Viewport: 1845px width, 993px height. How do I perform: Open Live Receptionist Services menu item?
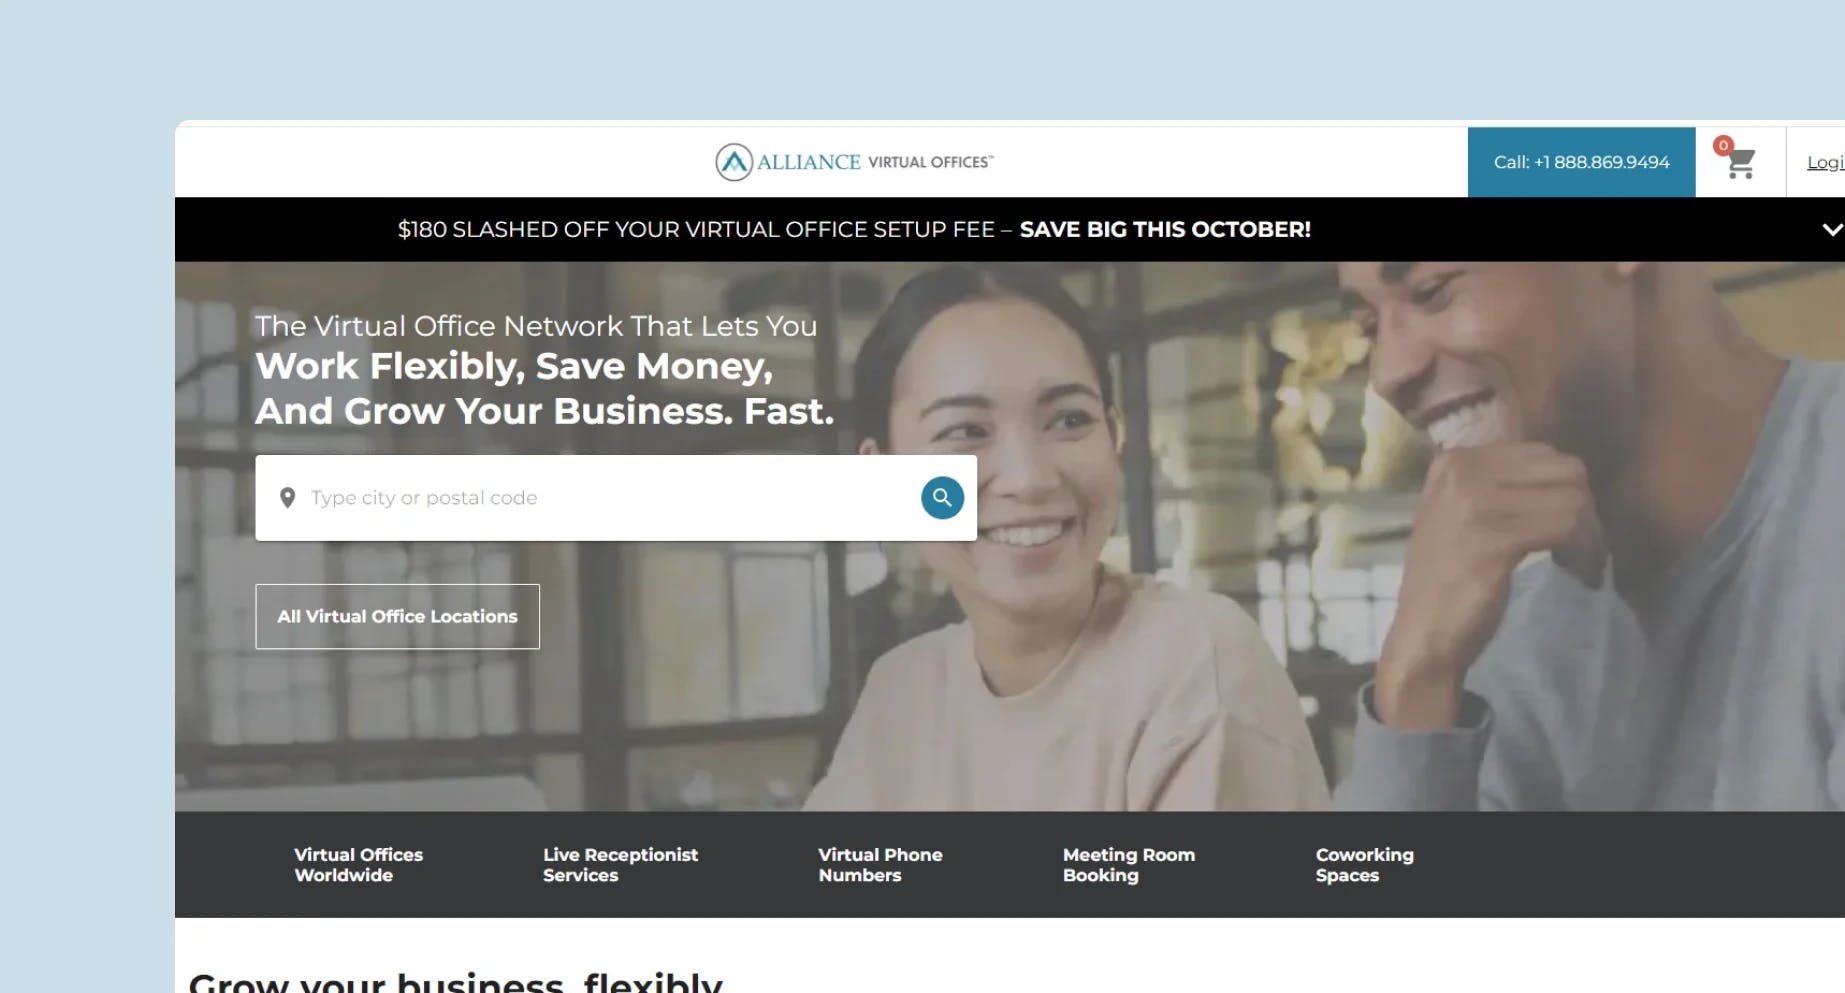620,865
